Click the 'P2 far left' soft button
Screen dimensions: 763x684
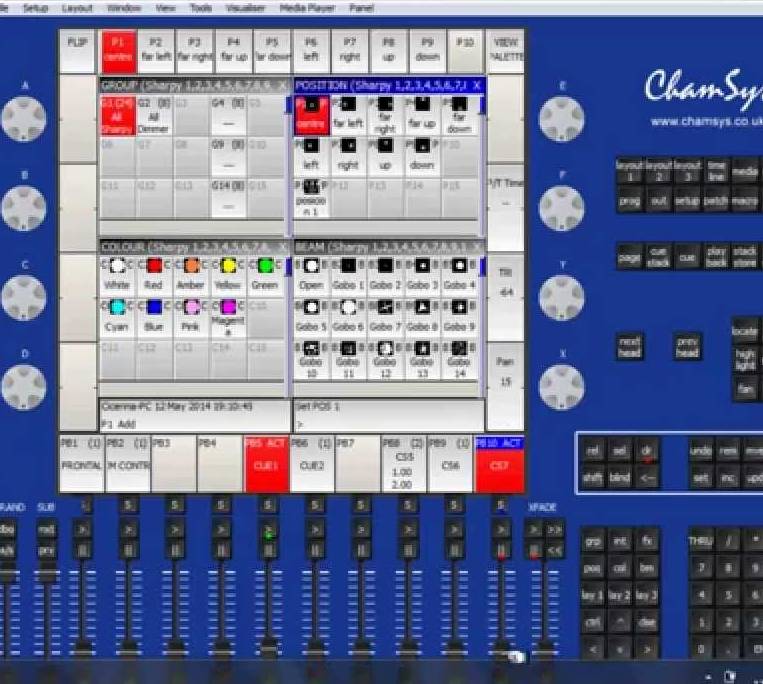(156, 52)
